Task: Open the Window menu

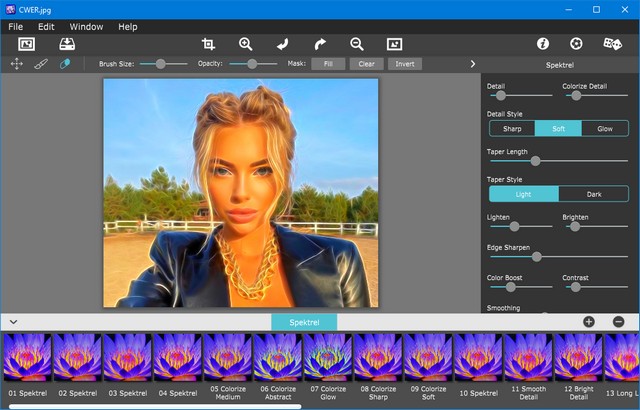Action: pyautogui.click(x=86, y=26)
